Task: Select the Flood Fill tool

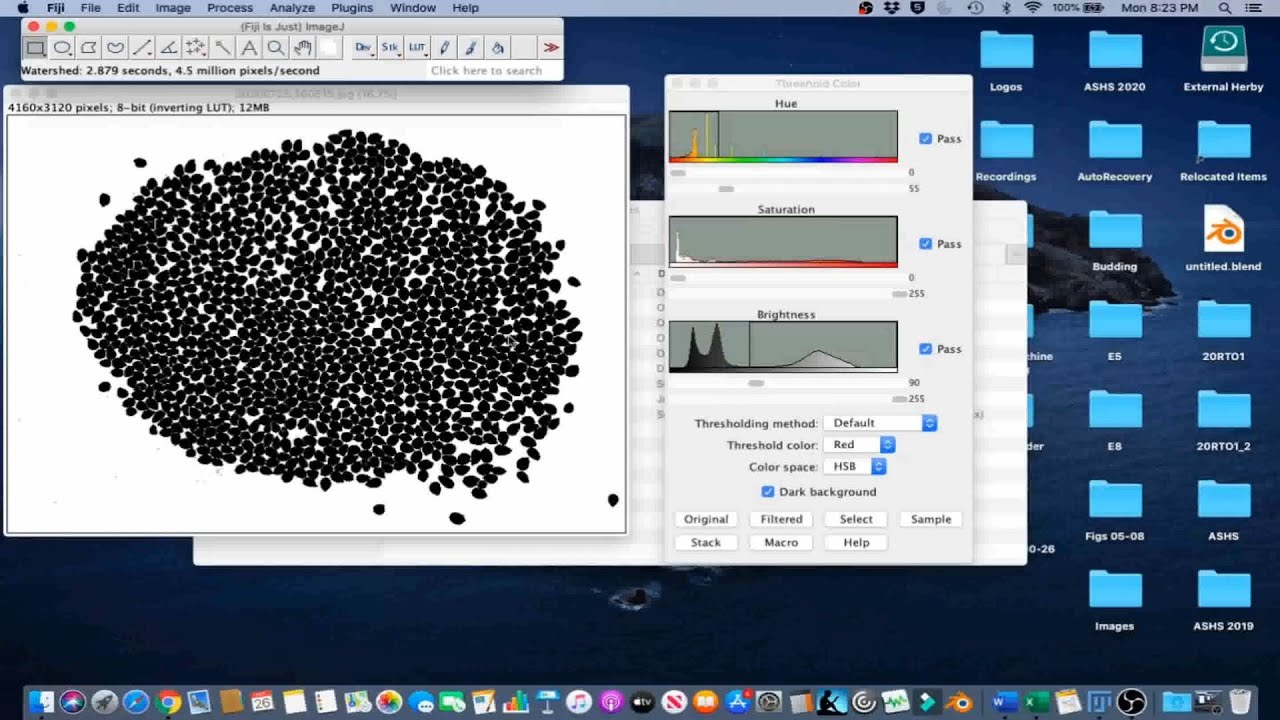Action: click(x=498, y=47)
